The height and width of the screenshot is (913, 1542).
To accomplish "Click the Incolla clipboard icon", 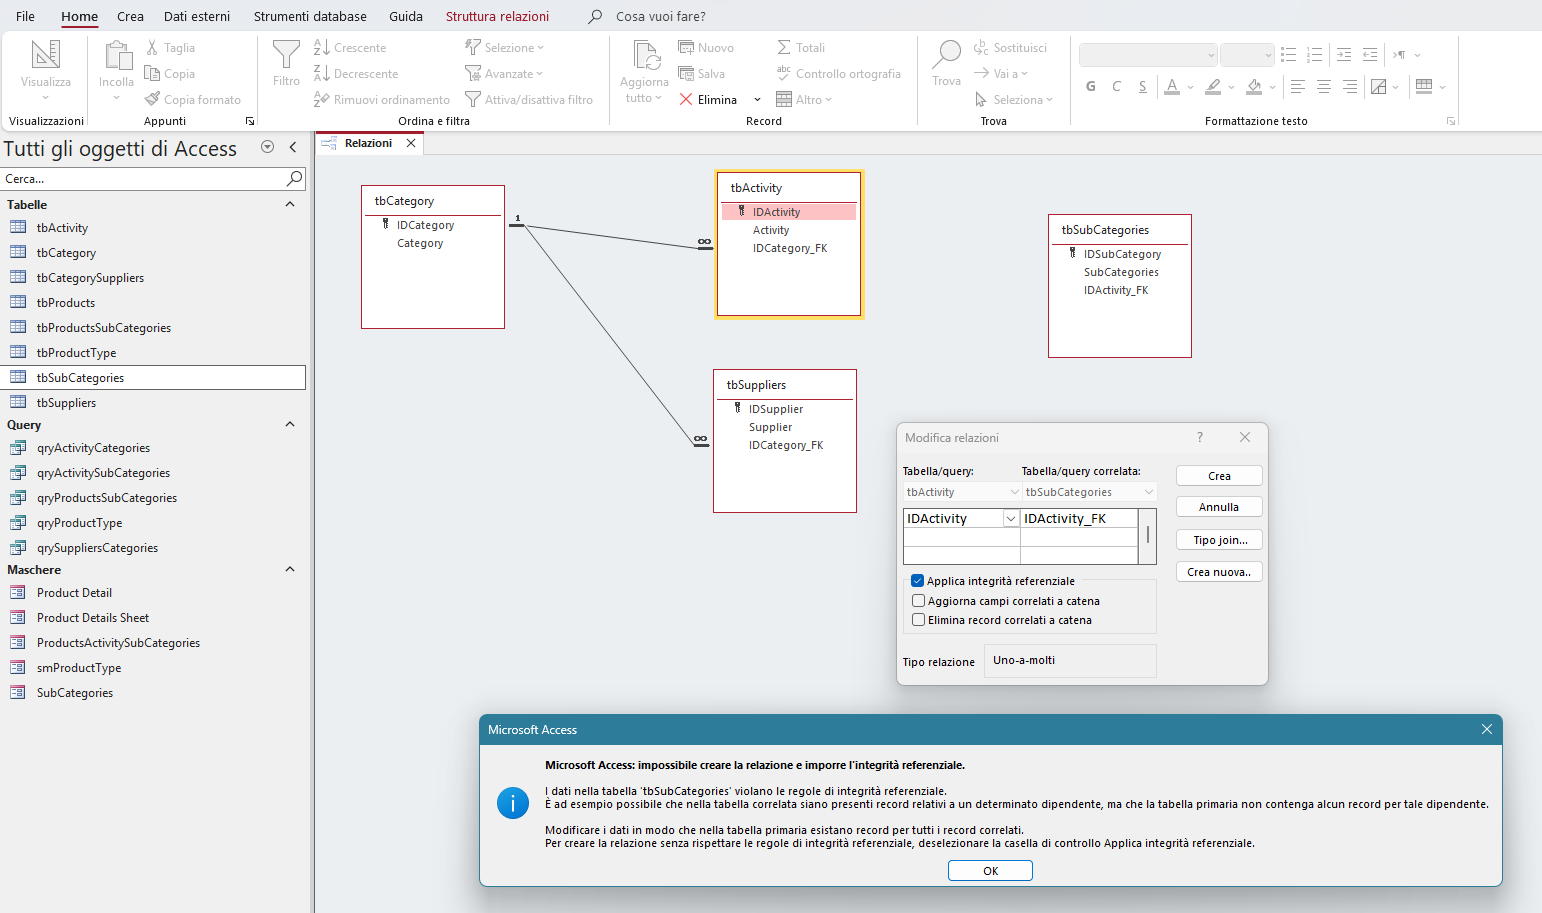I will coord(116,56).
